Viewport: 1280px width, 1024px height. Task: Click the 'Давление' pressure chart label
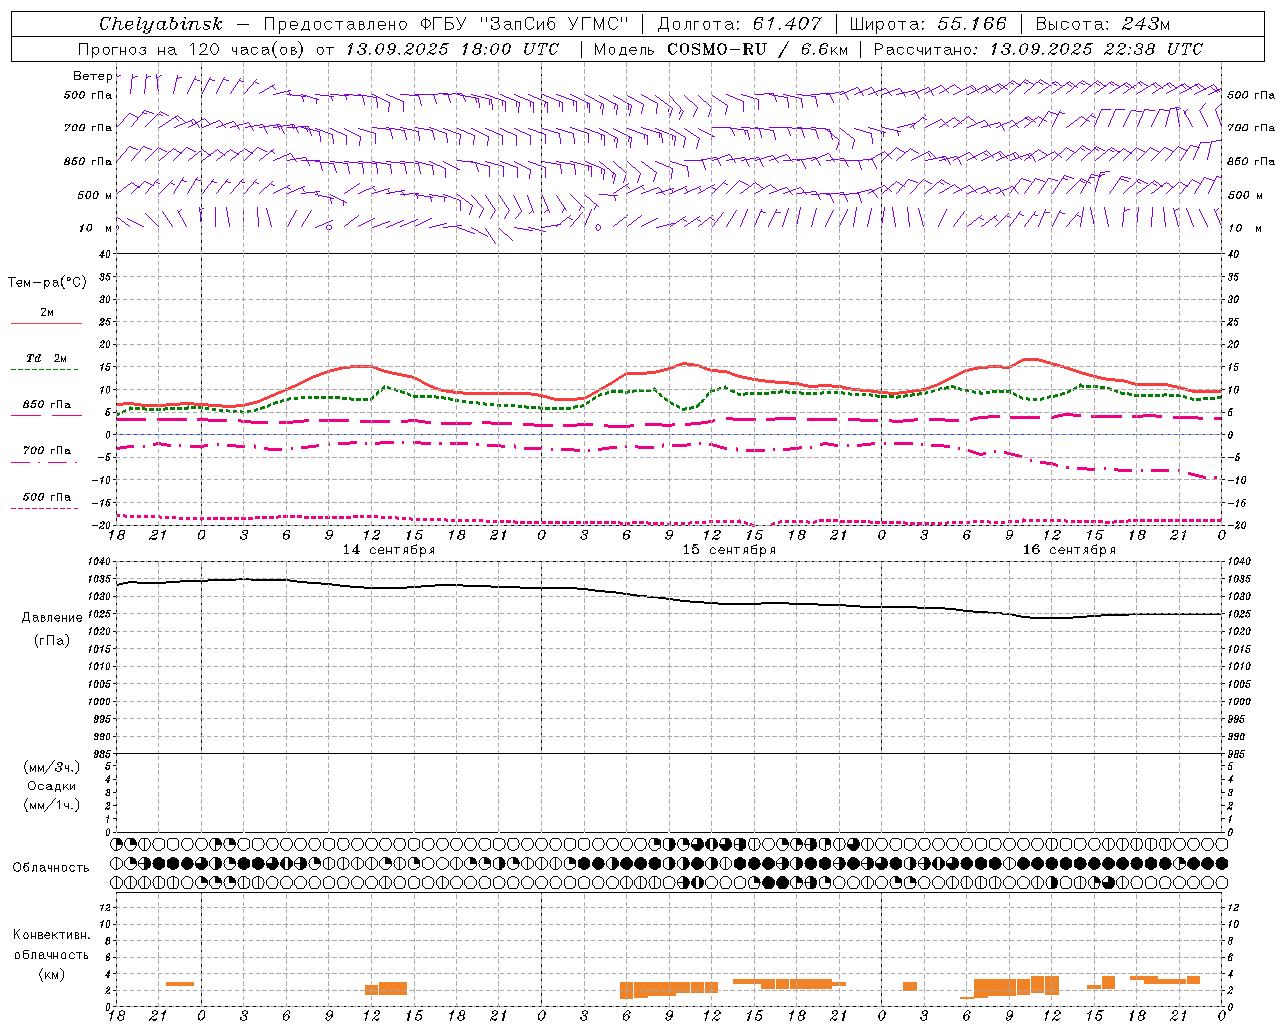click(52, 617)
